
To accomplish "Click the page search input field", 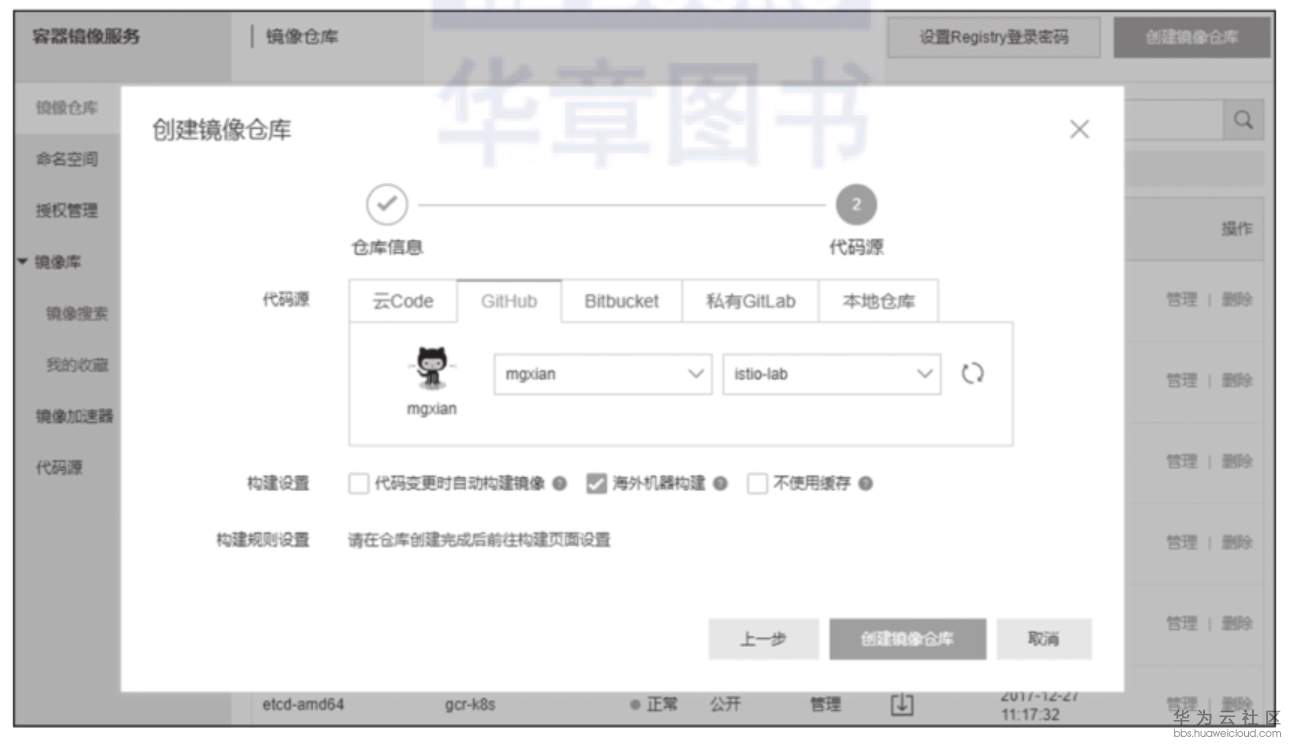I will click(x=1174, y=120).
